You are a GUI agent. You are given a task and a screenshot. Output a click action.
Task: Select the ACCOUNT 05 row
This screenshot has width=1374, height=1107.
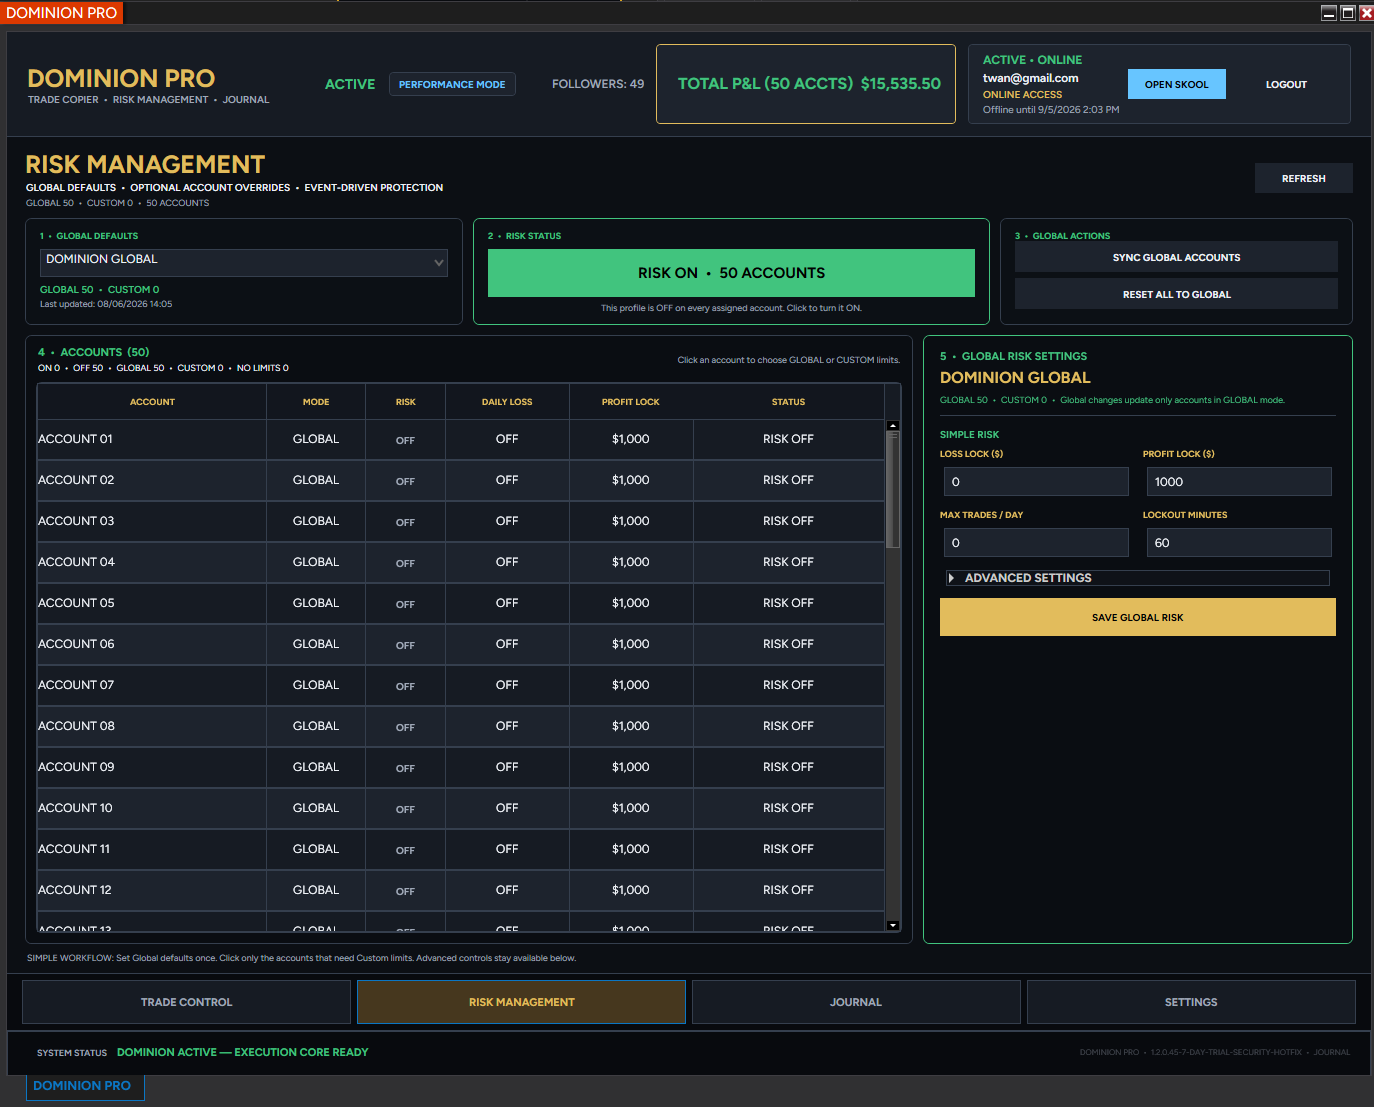pyautogui.click(x=461, y=603)
